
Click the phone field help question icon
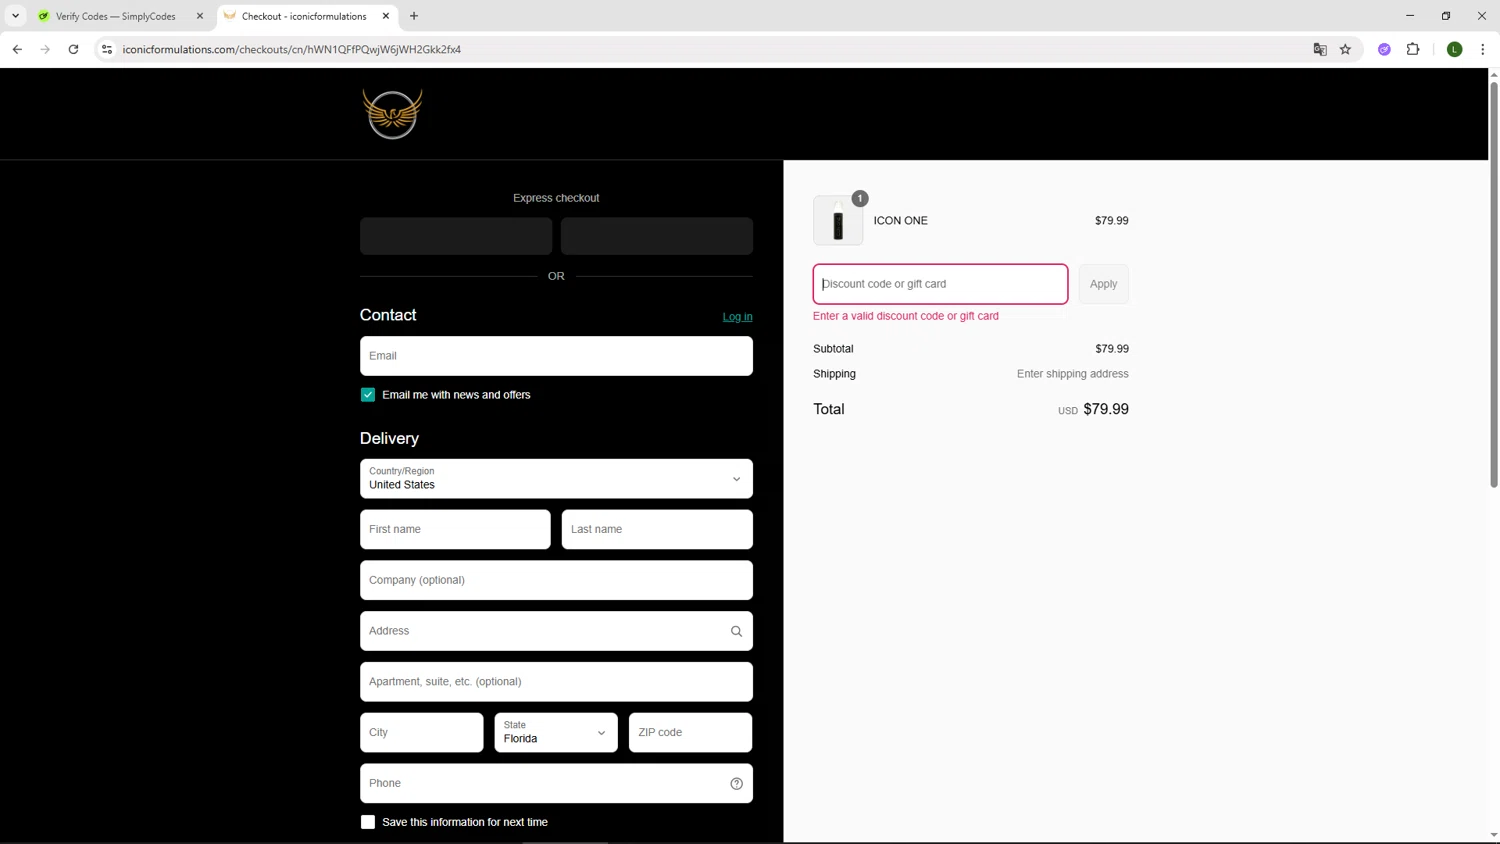pos(736,783)
